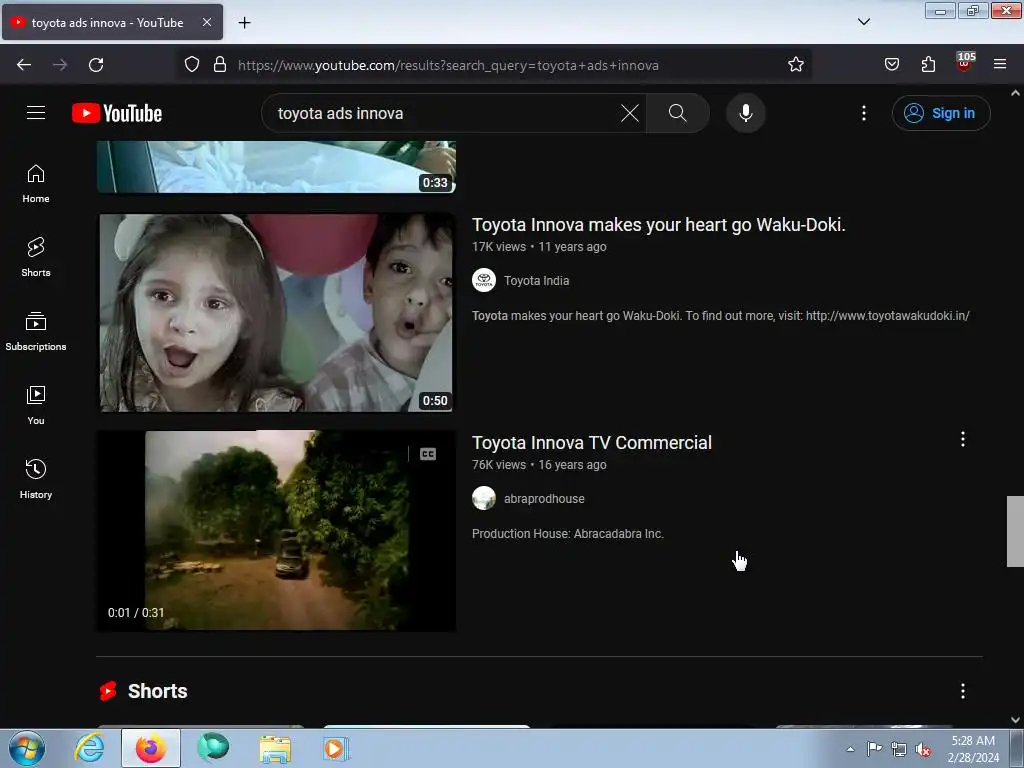Viewport: 1024px width, 768px height.
Task: Expand the list all tabs chevron
Action: point(863,22)
